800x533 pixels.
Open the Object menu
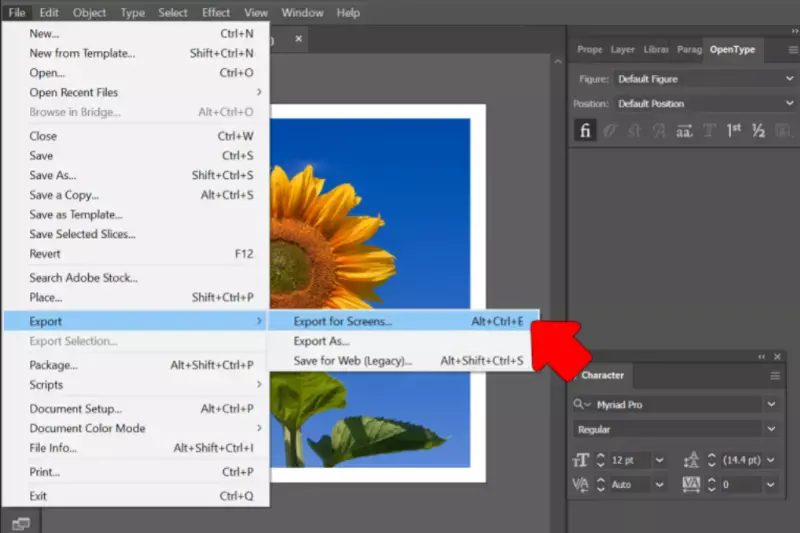tap(89, 13)
